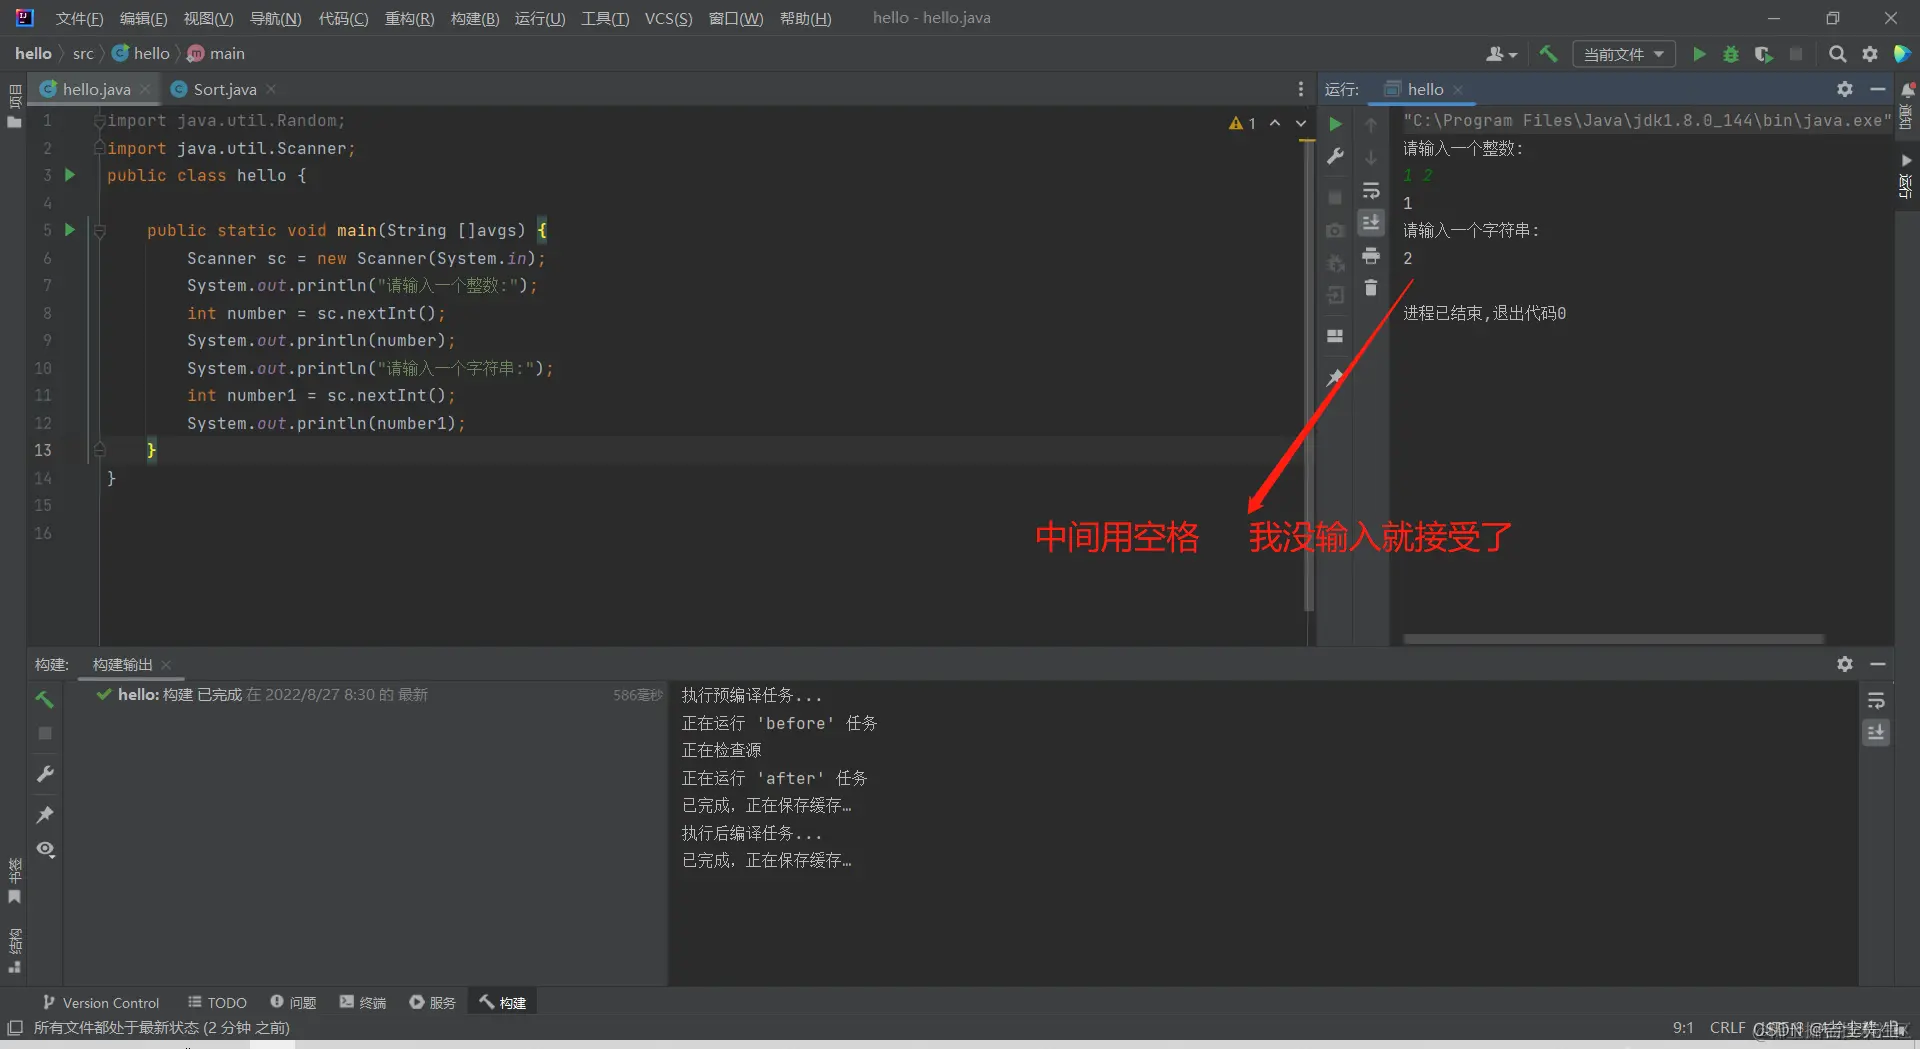This screenshot has width=1920, height=1049.
Task: Rebuild using hammer icon in Build panel
Action: [45, 699]
